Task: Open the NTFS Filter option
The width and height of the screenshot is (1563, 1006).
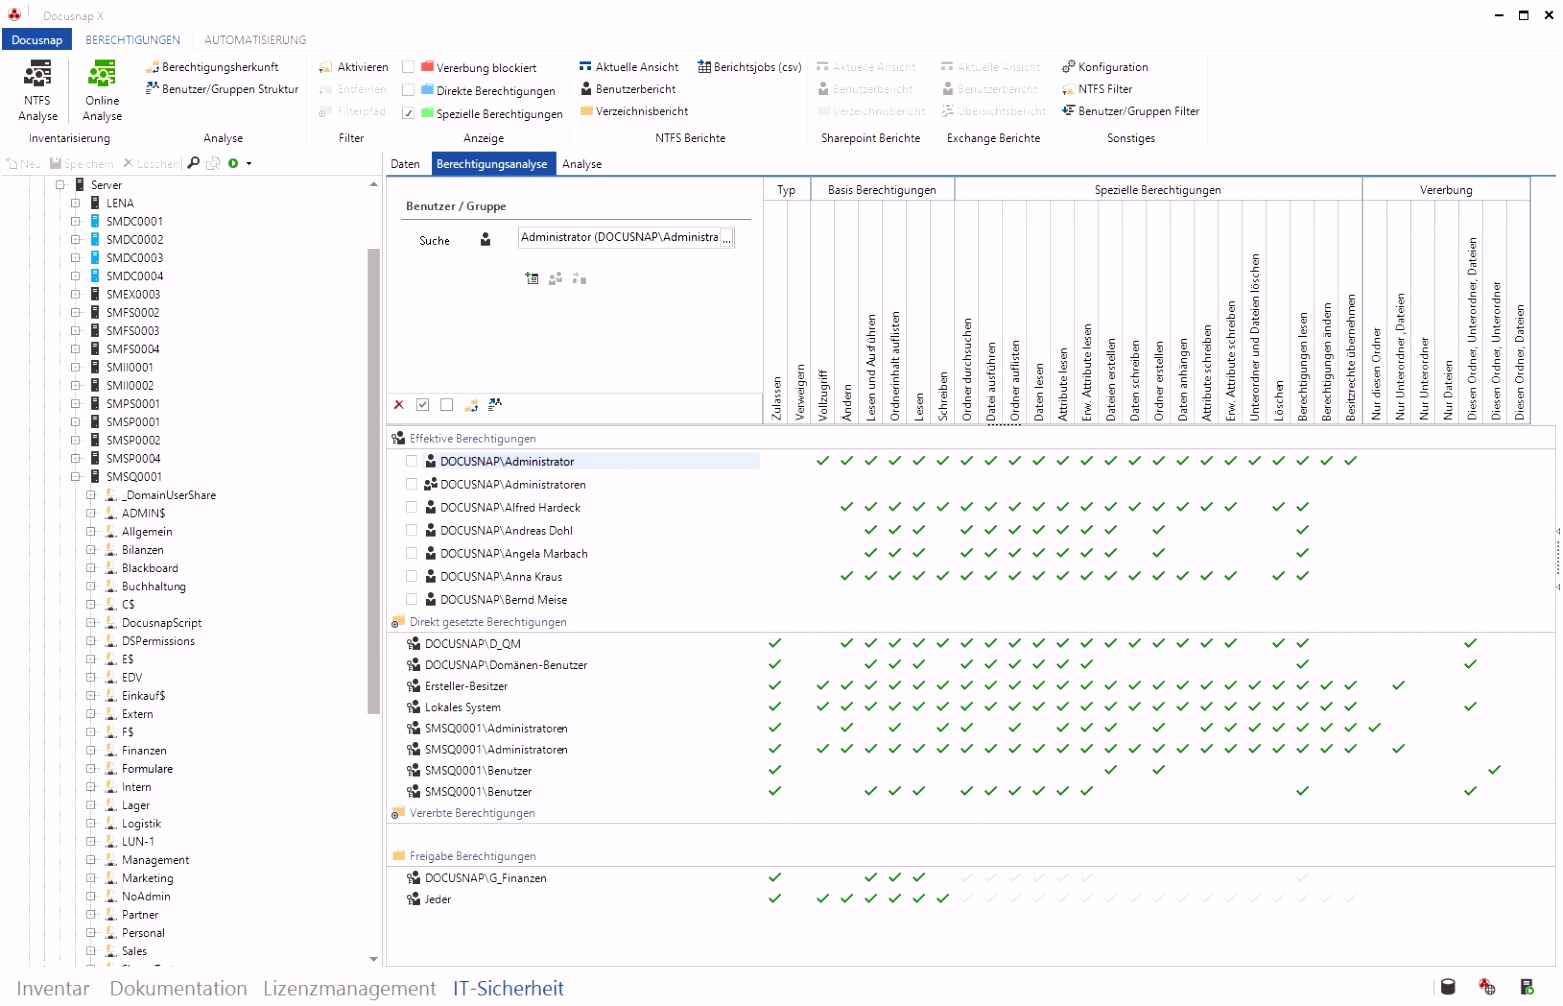Action: [1097, 89]
